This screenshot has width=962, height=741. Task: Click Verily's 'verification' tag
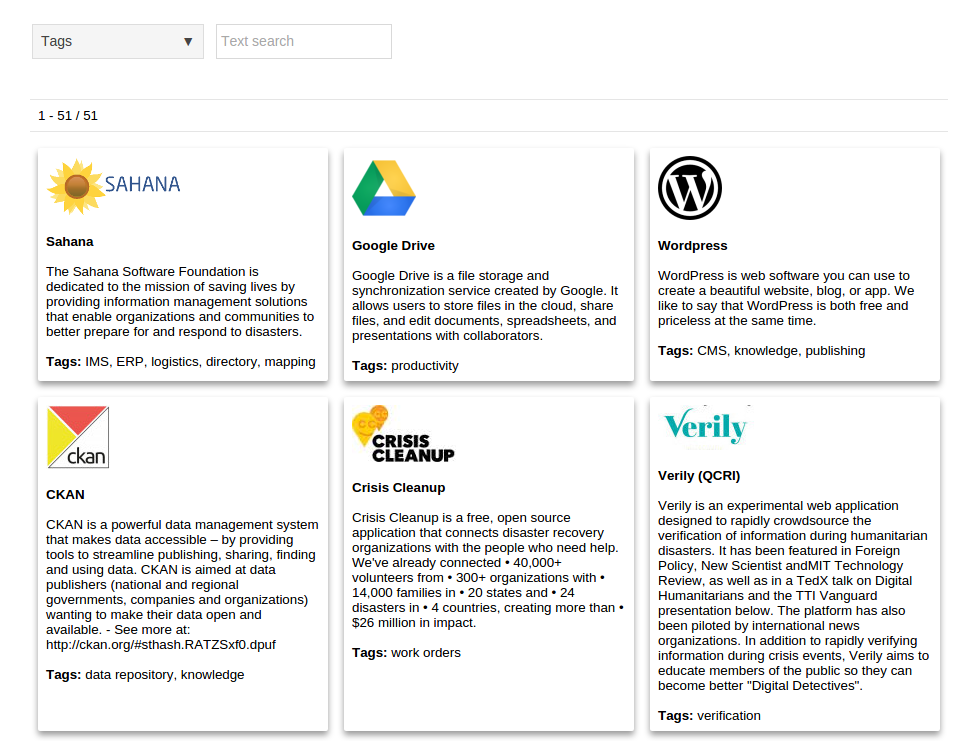pyautogui.click(x=729, y=716)
